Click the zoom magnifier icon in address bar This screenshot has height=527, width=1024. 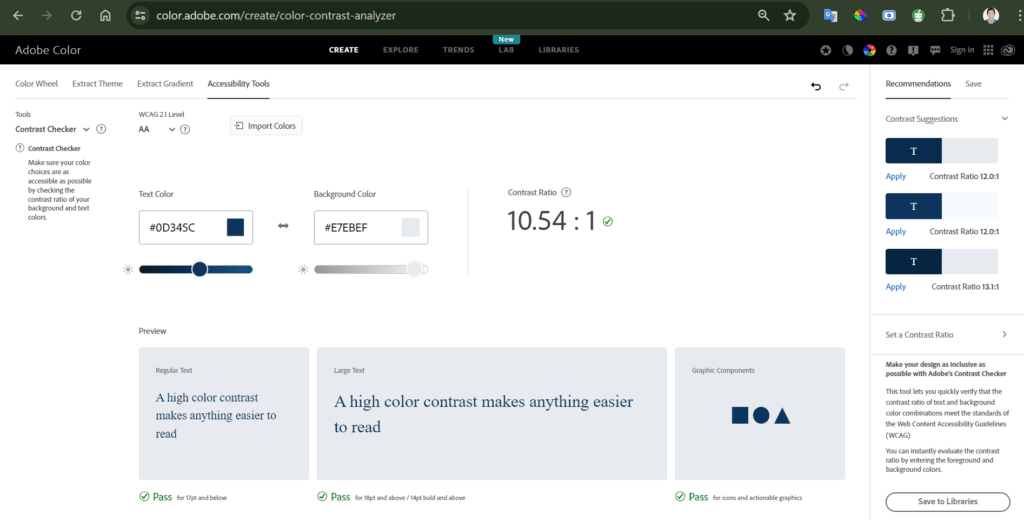click(763, 16)
